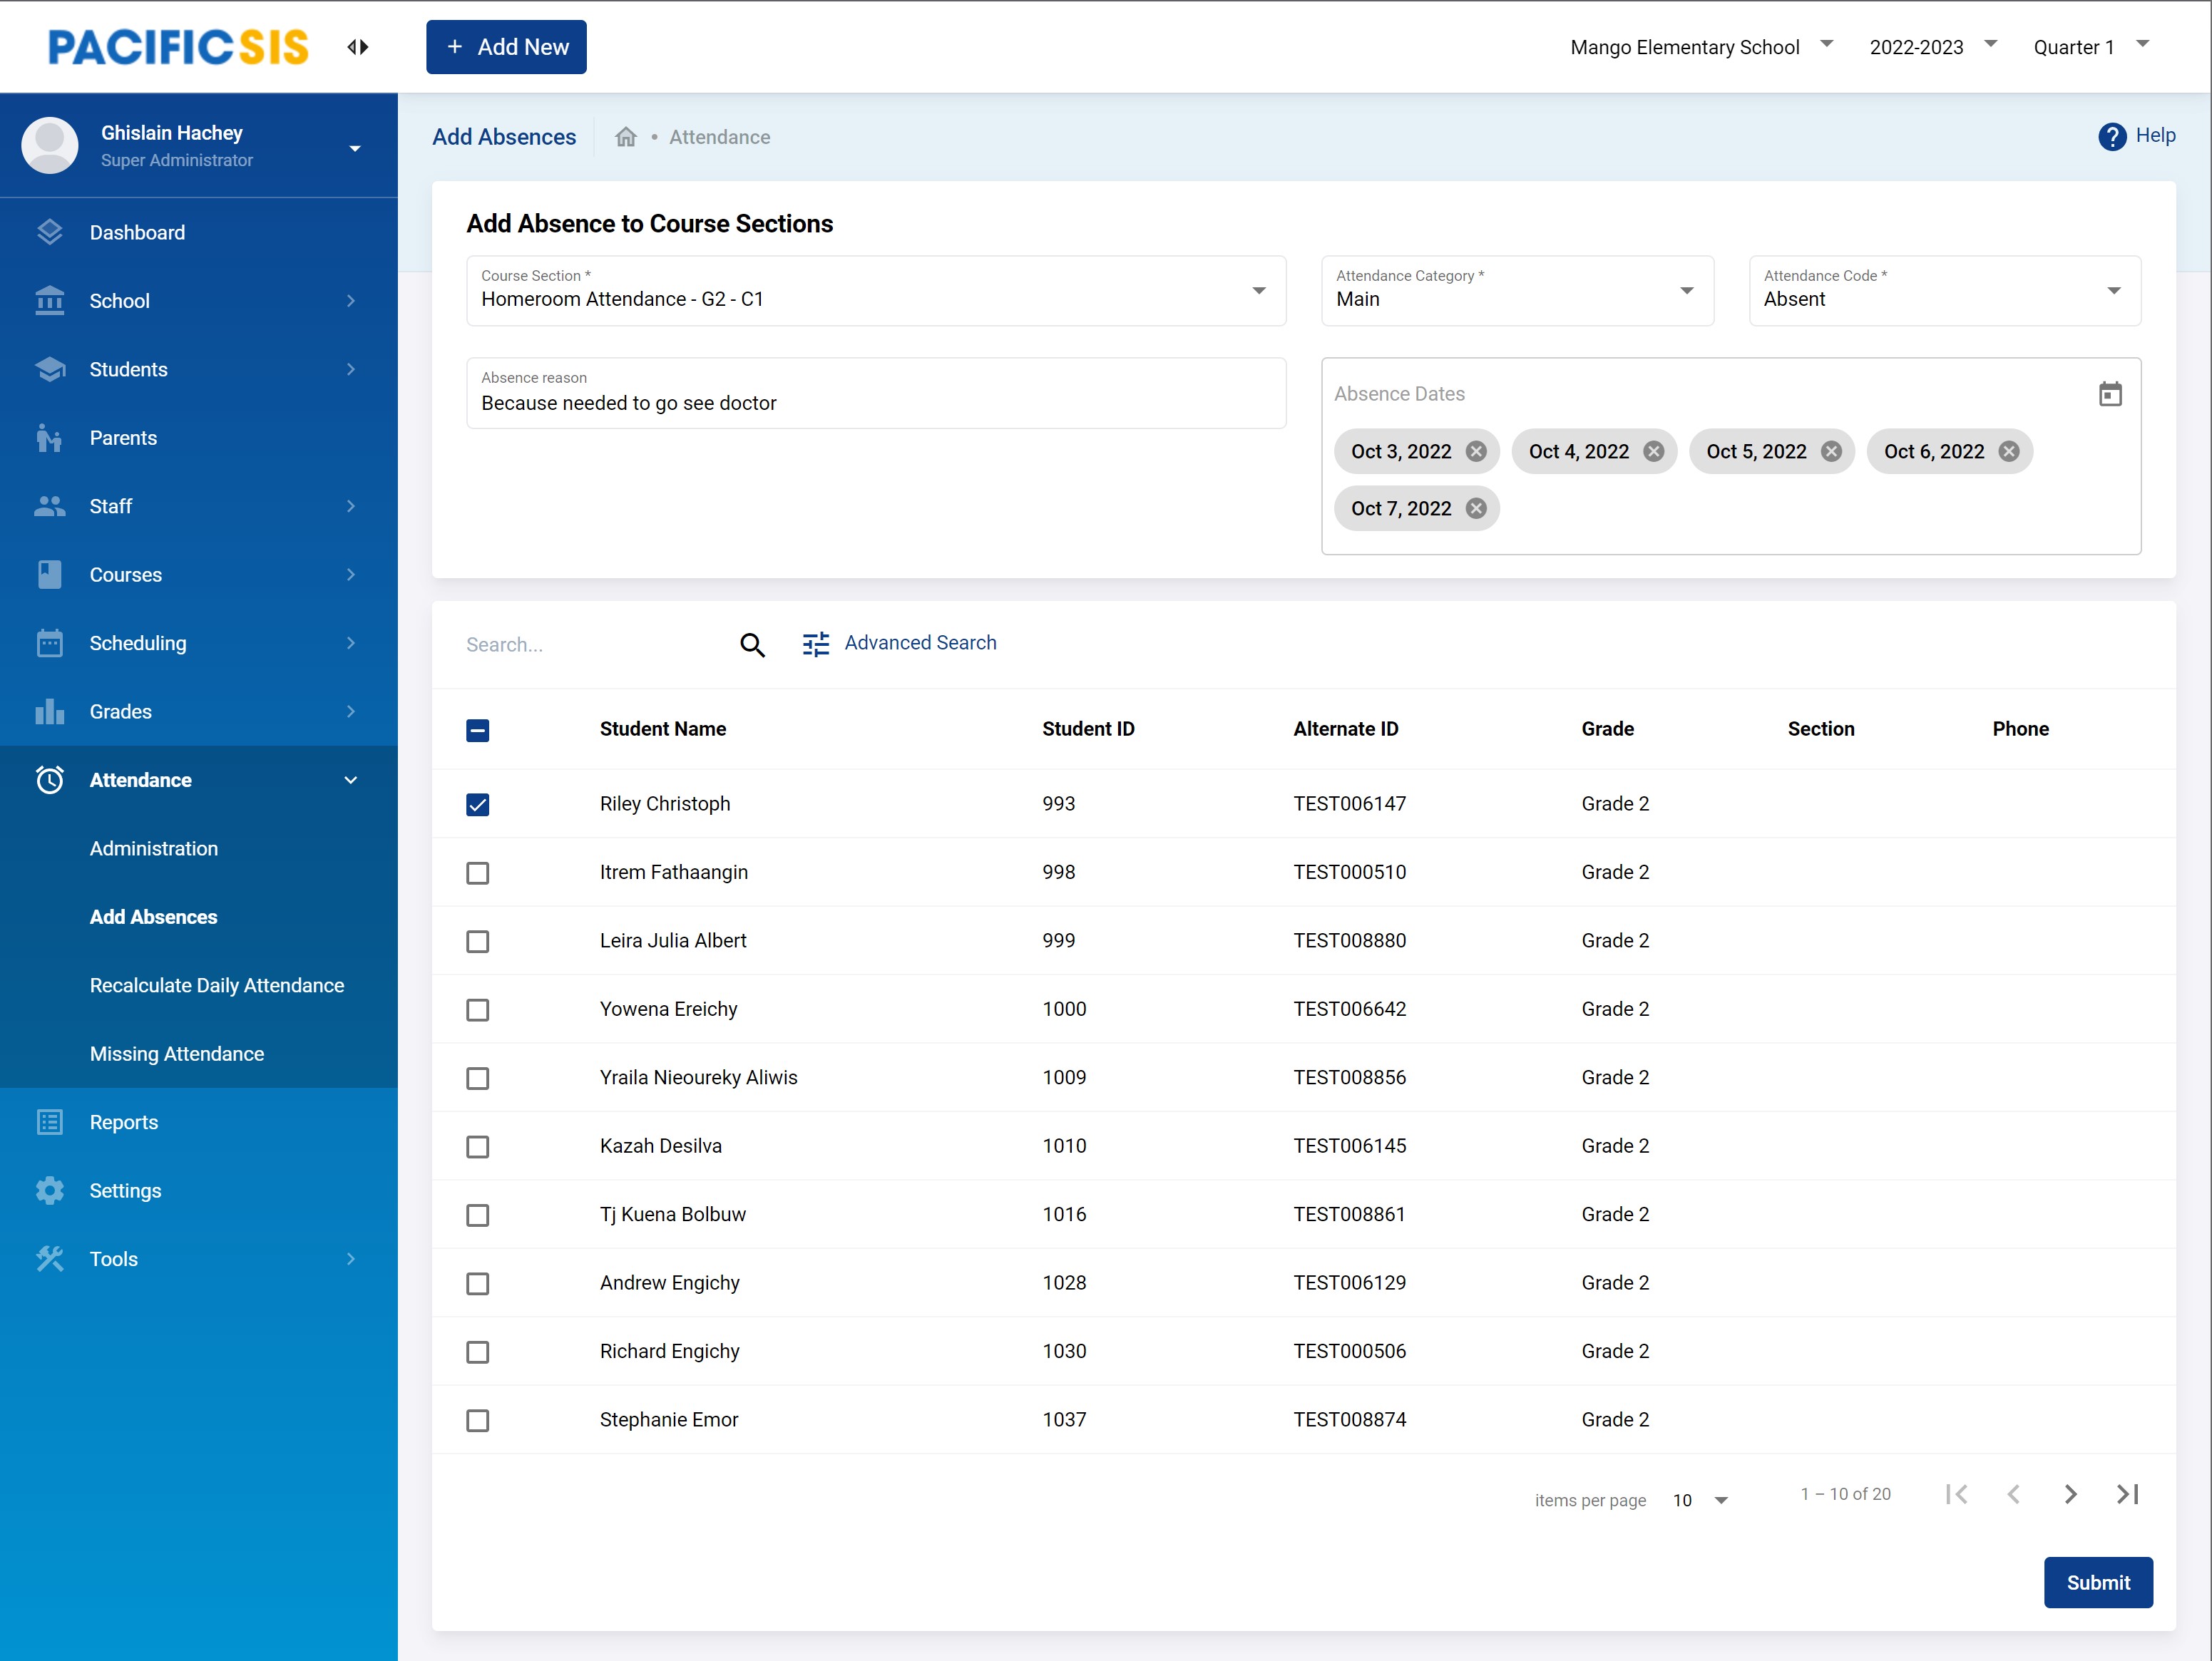The width and height of the screenshot is (2212, 1661).
Task: Check the box for Yowena Ereichy
Action: click(478, 1010)
